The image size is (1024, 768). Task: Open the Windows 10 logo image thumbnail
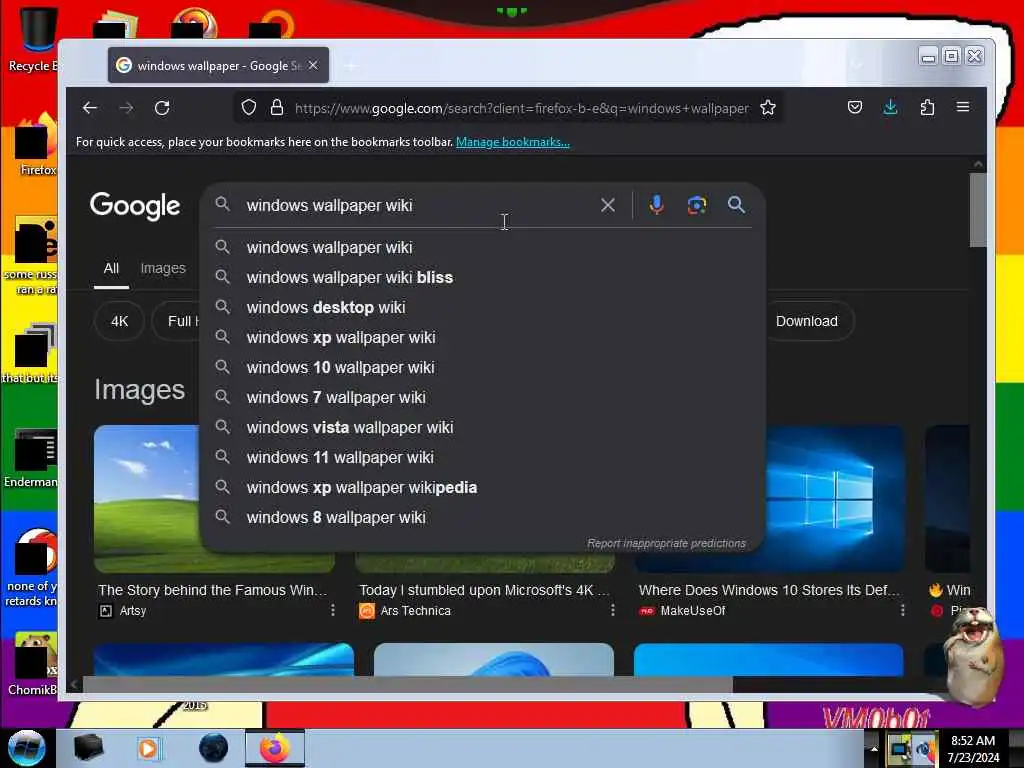click(836, 499)
